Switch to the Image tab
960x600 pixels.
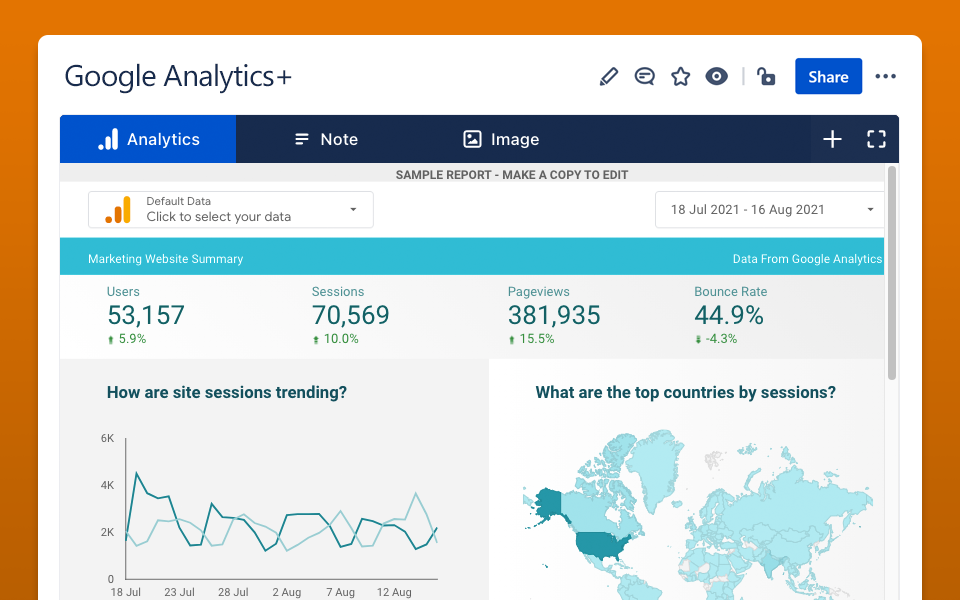point(501,139)
